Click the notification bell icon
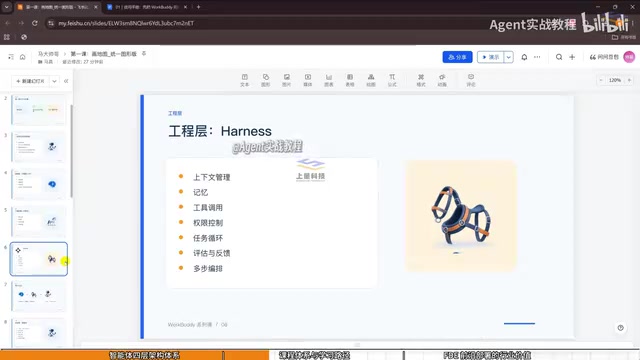The image size is (640, 360). 524,57
